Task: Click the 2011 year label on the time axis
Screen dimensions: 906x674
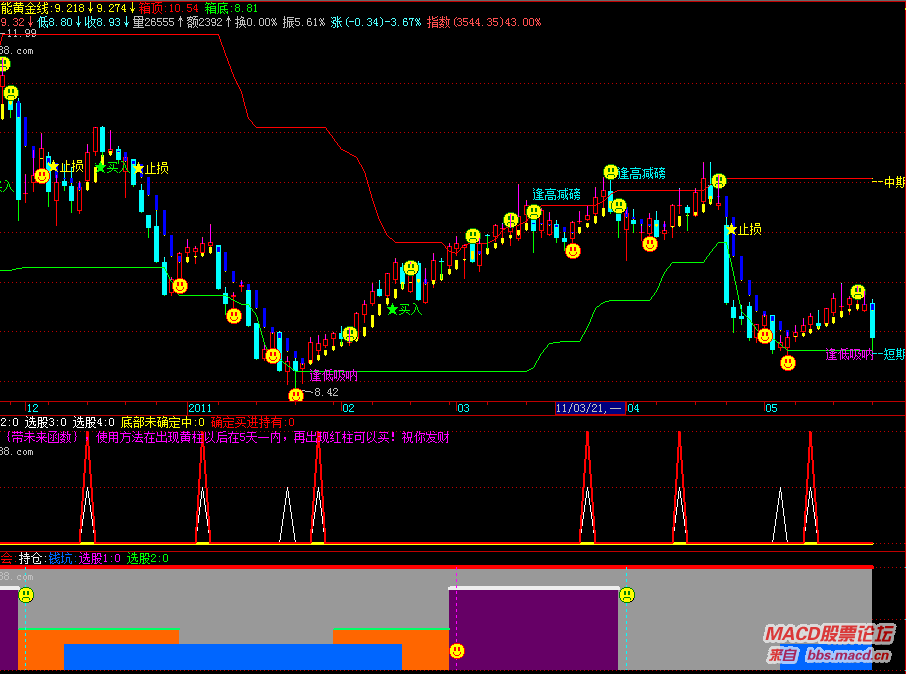Action: (200, 409)
